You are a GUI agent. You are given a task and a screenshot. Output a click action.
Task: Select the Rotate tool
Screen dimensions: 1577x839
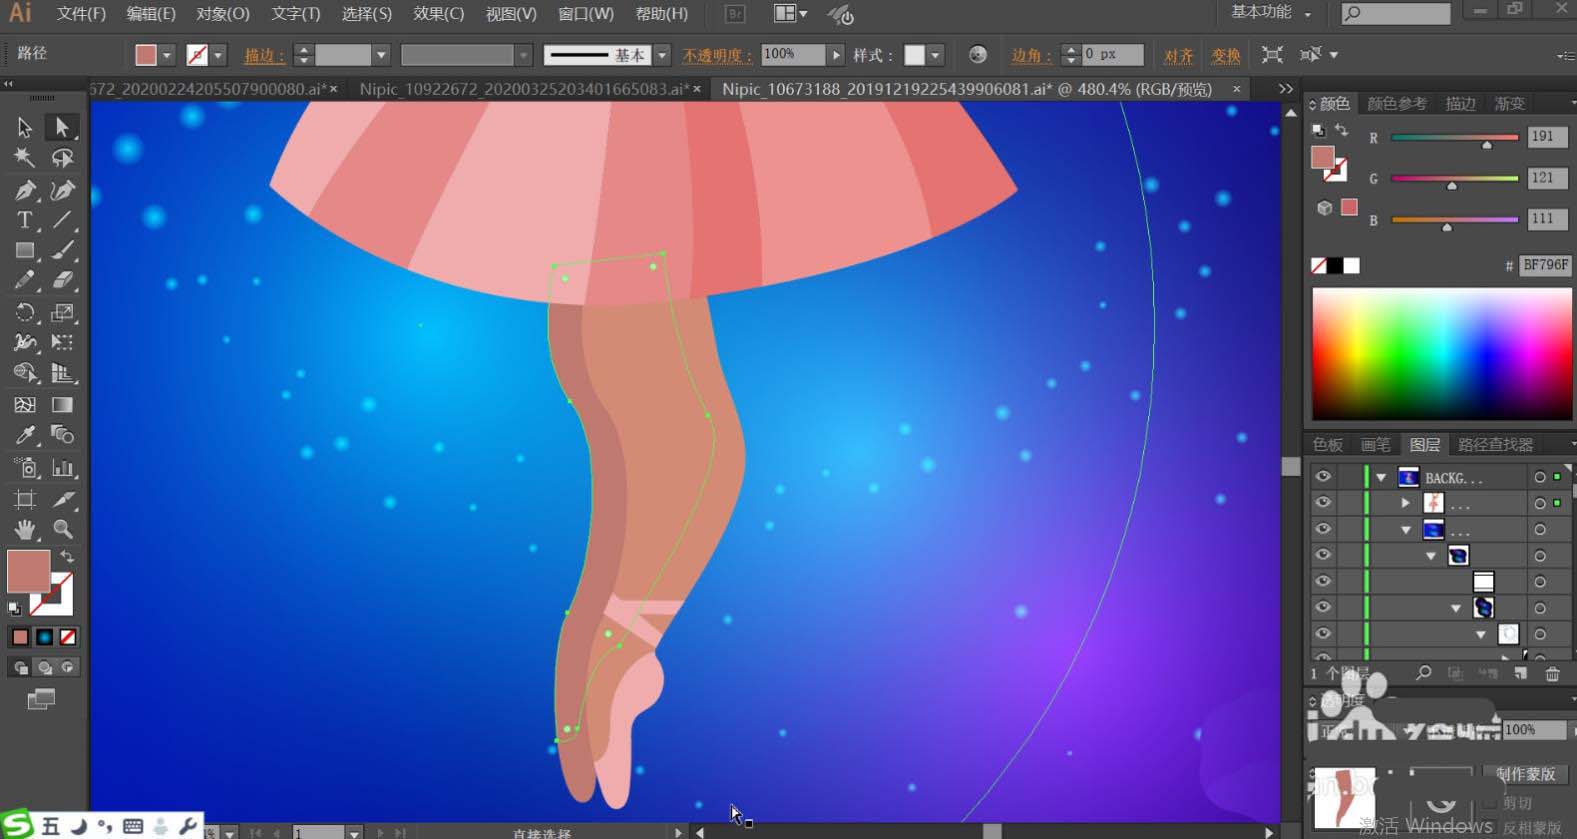[x=24, y=313]
